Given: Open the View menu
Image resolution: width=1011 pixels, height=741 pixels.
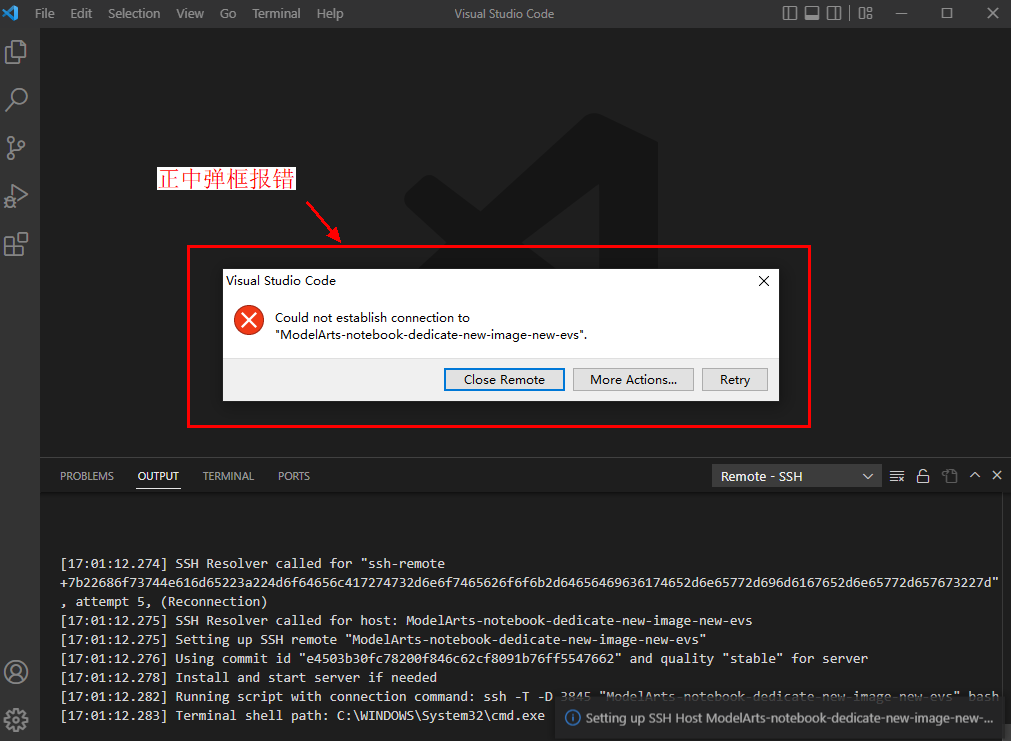Looking at the screenshot, I should click(190, 14).
